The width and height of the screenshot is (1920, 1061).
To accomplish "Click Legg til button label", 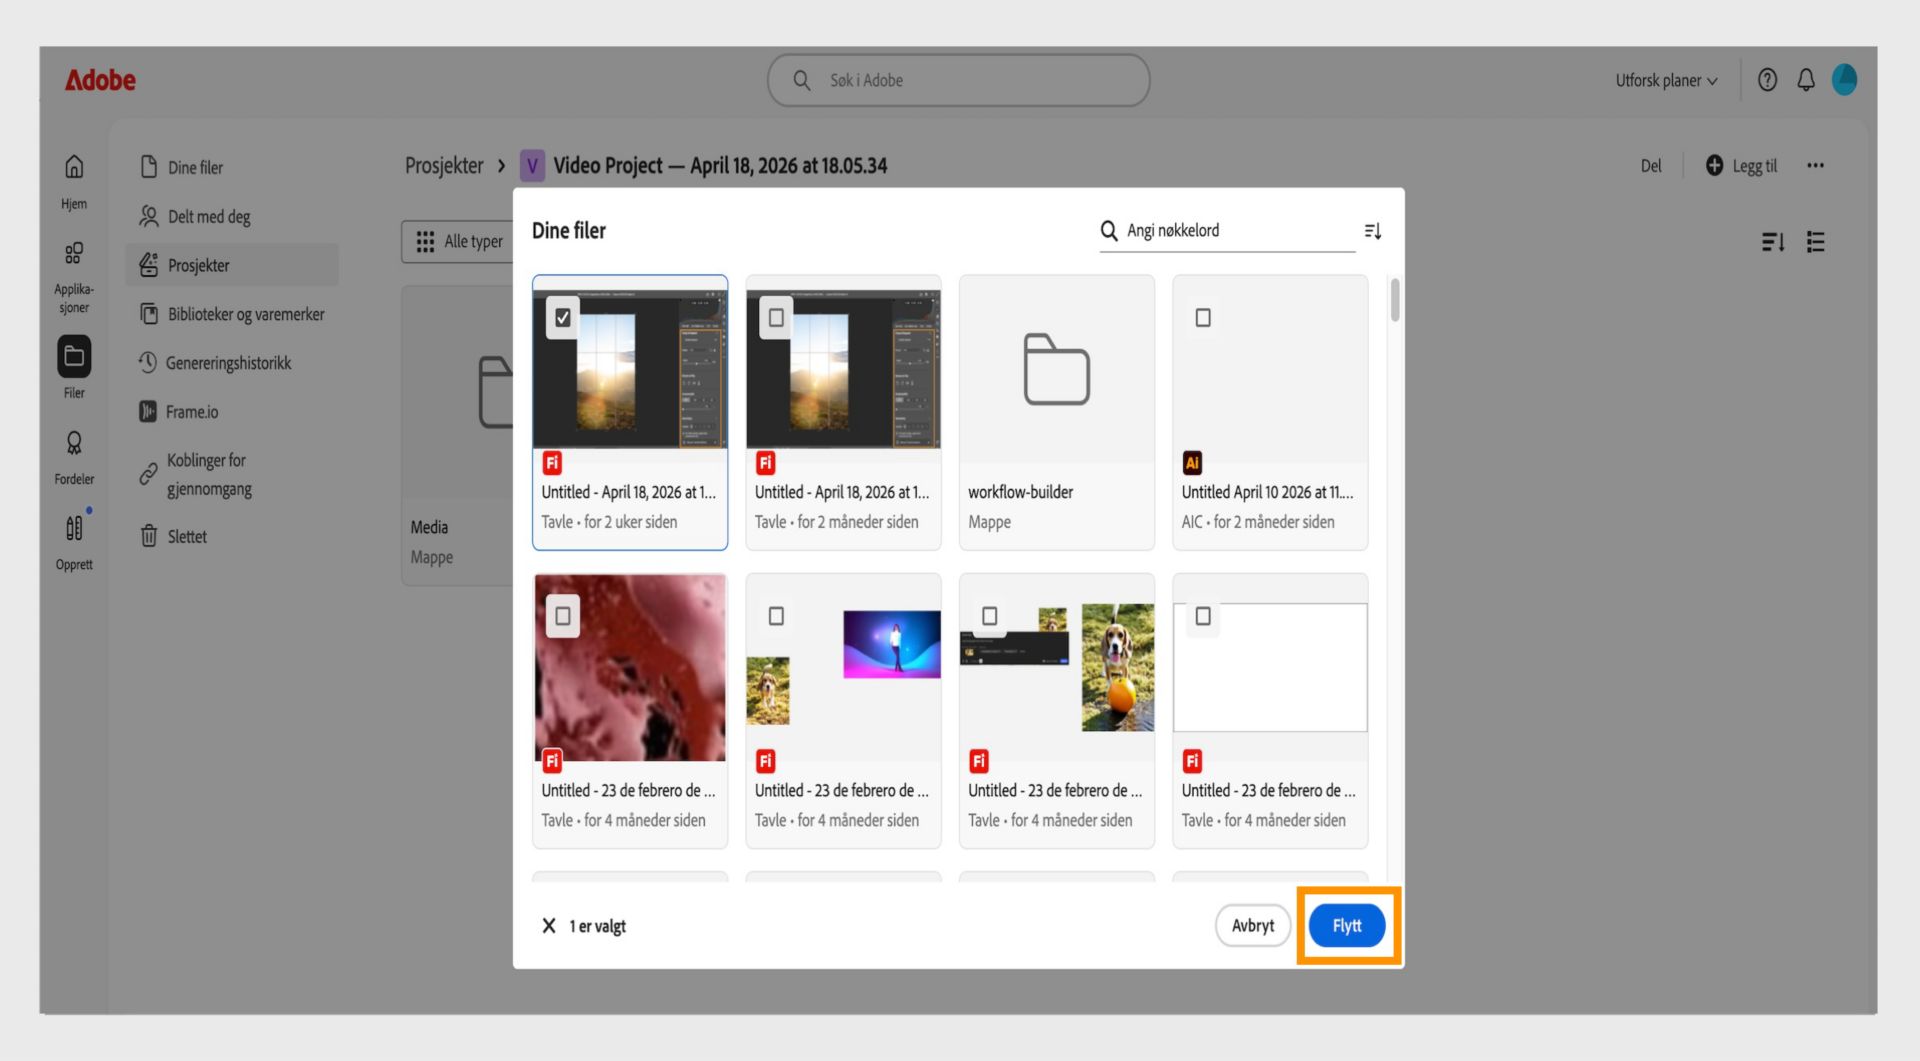I will click(1755, 166).
